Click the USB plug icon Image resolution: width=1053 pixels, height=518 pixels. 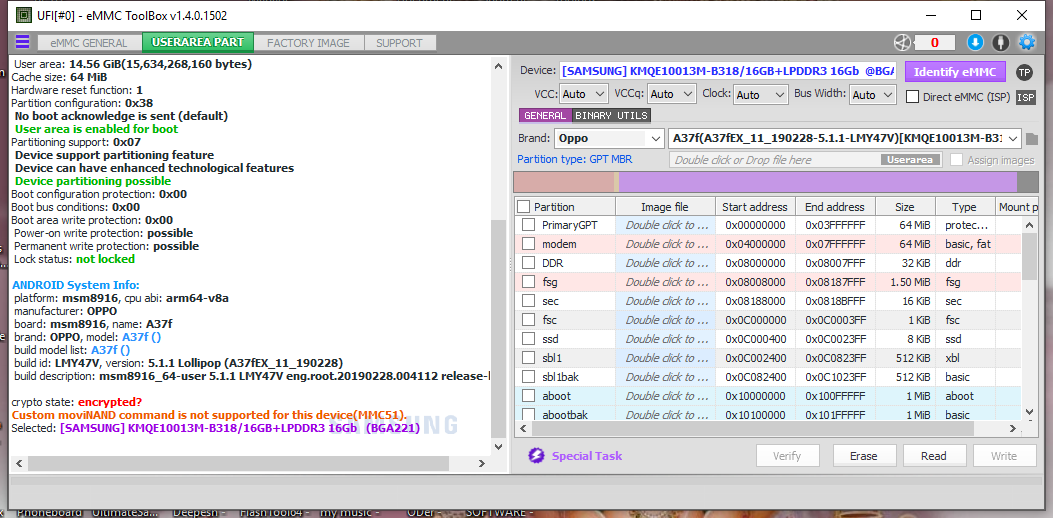[x=1001, y=42]
